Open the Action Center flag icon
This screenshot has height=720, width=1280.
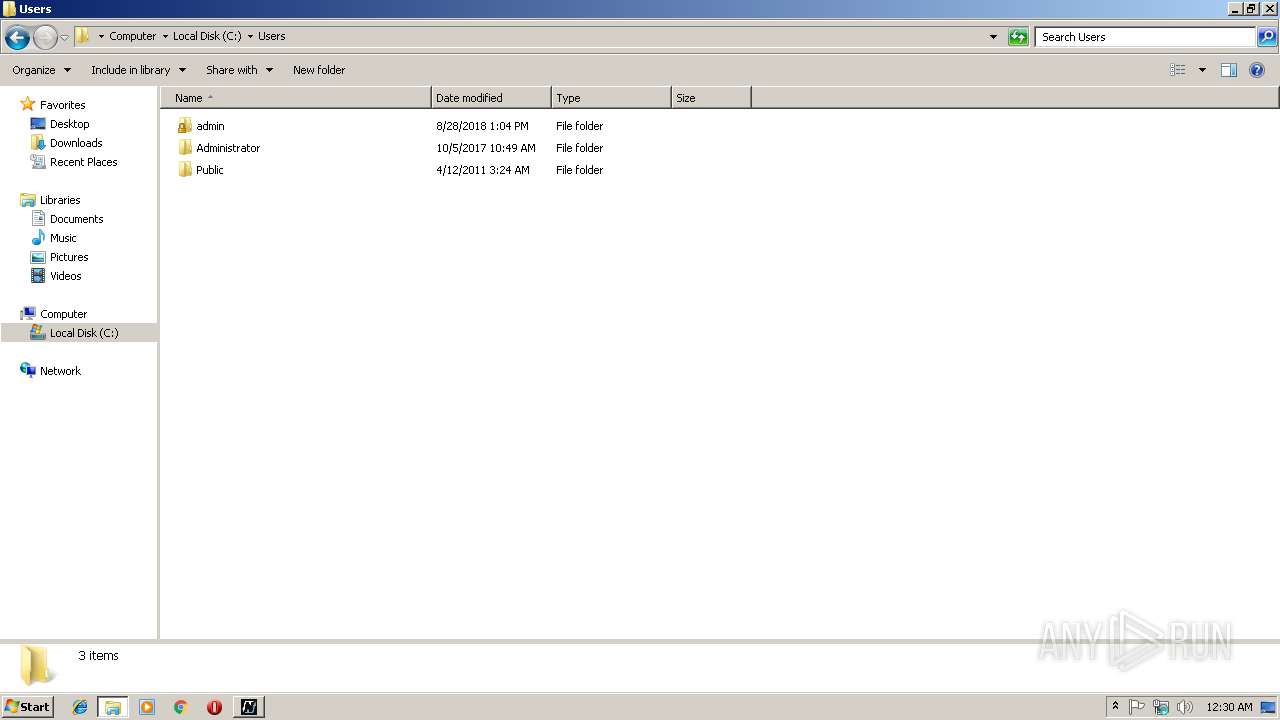pyautogui.click(x=1137, y=707)
